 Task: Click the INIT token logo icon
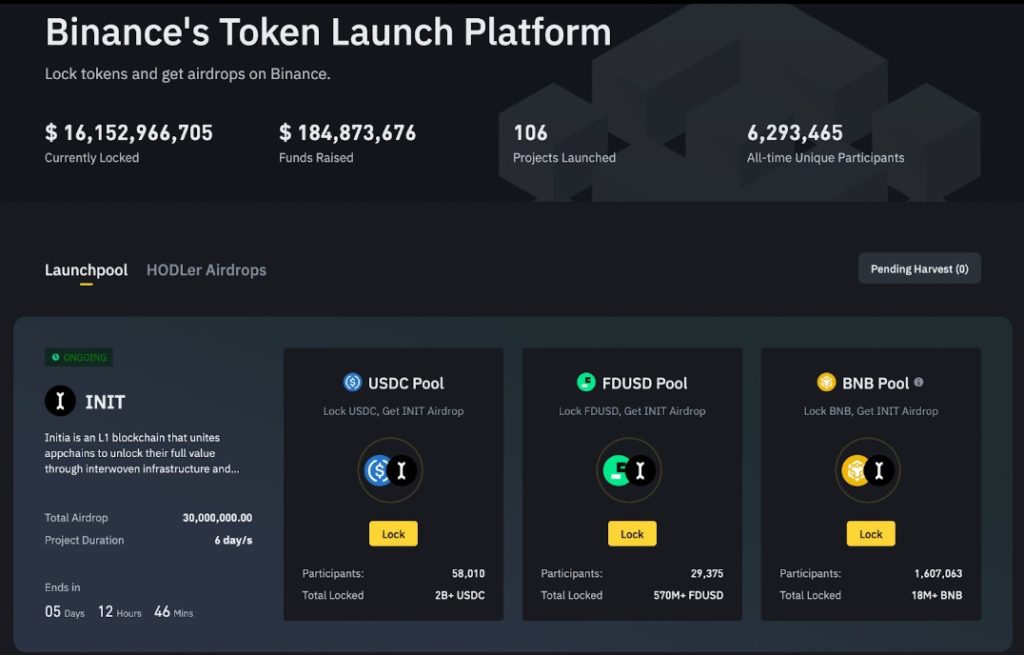[61, 402]
